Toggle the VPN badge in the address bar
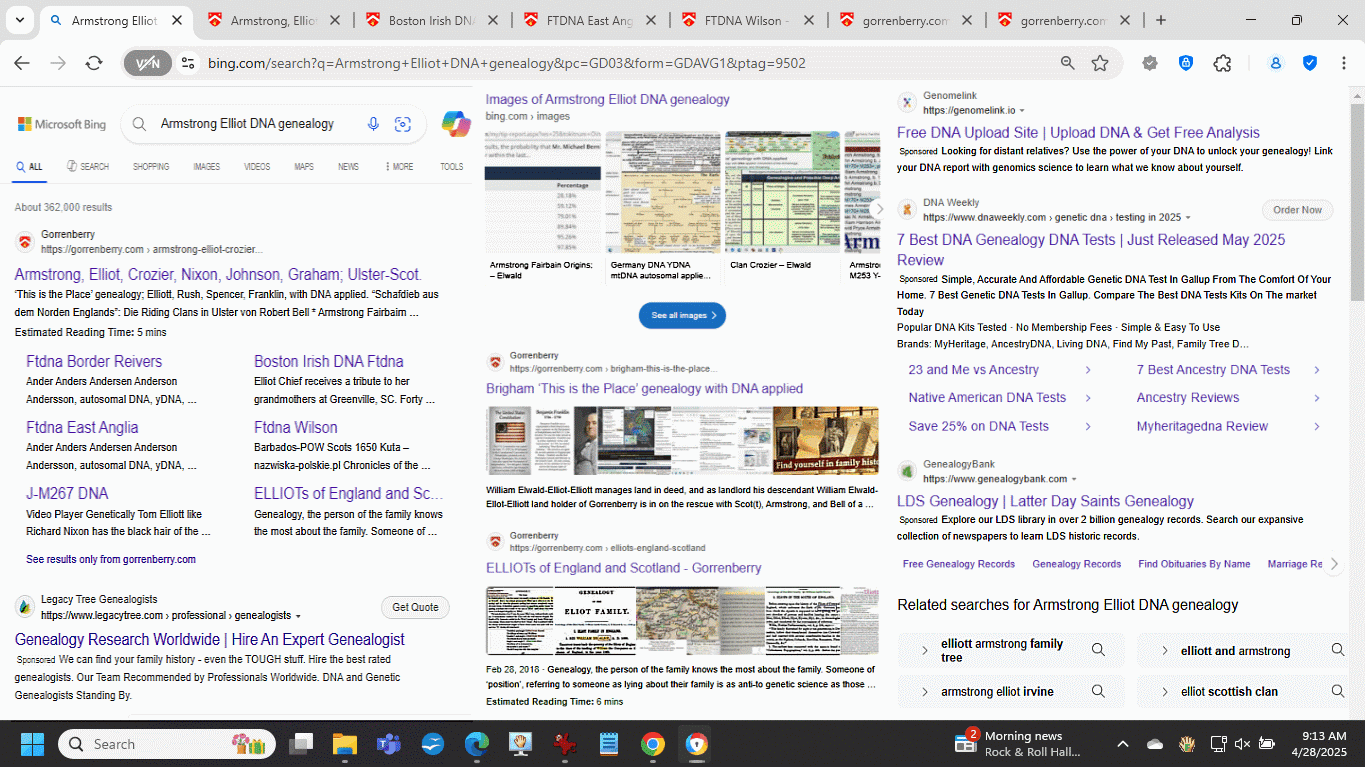 click(x=147, y=63)
